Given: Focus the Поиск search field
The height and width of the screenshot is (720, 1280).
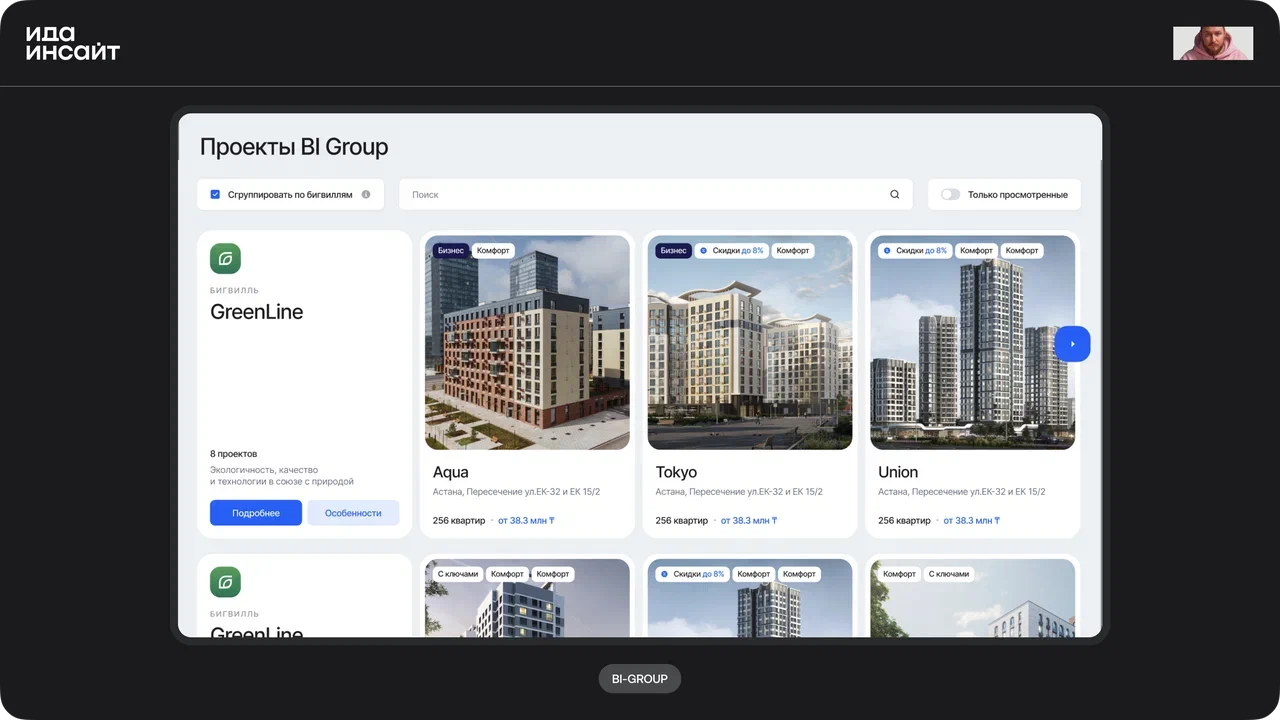Looking at the screenshot, I should pos(655,195).
